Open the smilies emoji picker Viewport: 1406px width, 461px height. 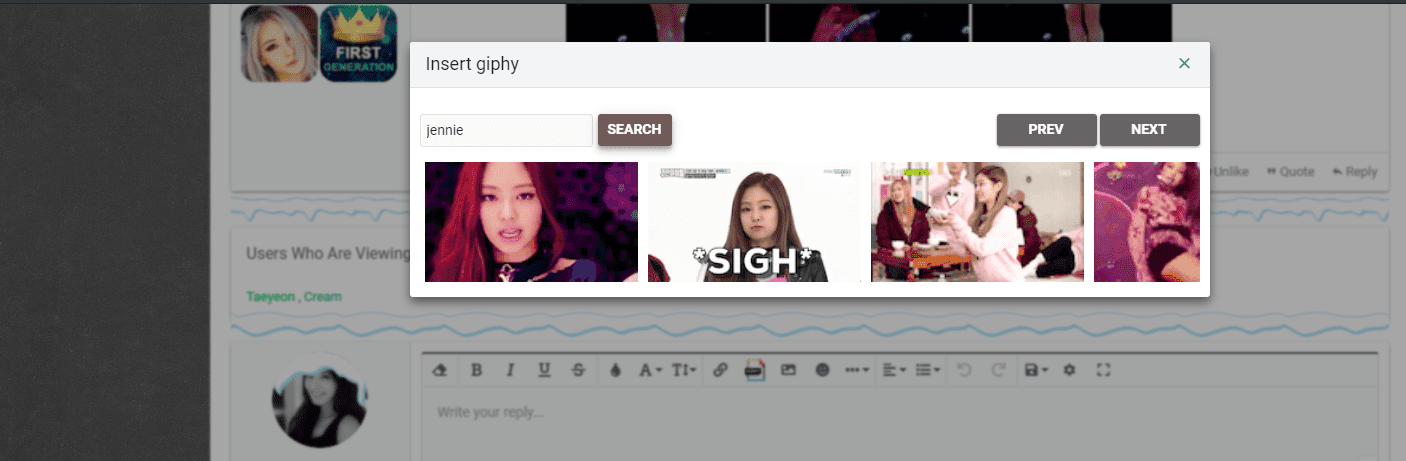point(822,370)
